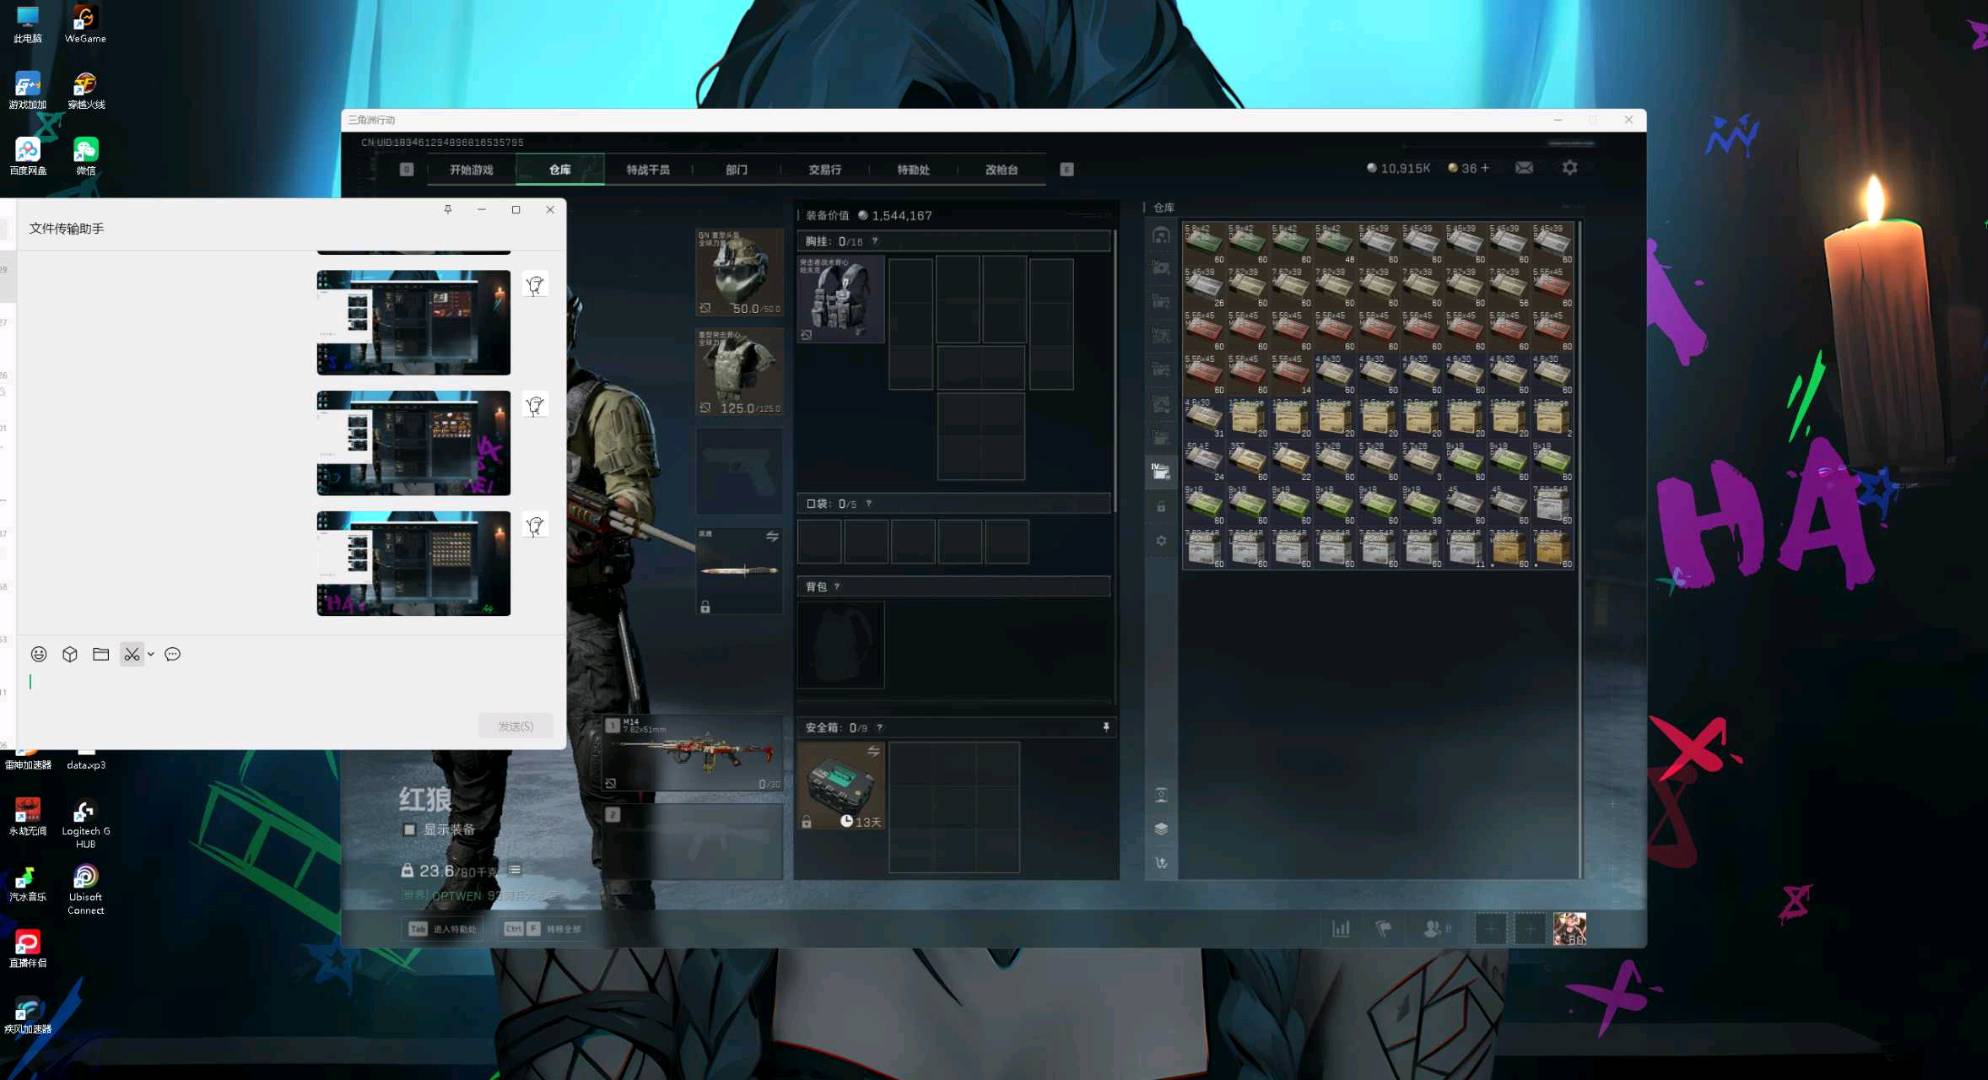
Task: Open the 特勤处 tab
Action: pos(913,169)
